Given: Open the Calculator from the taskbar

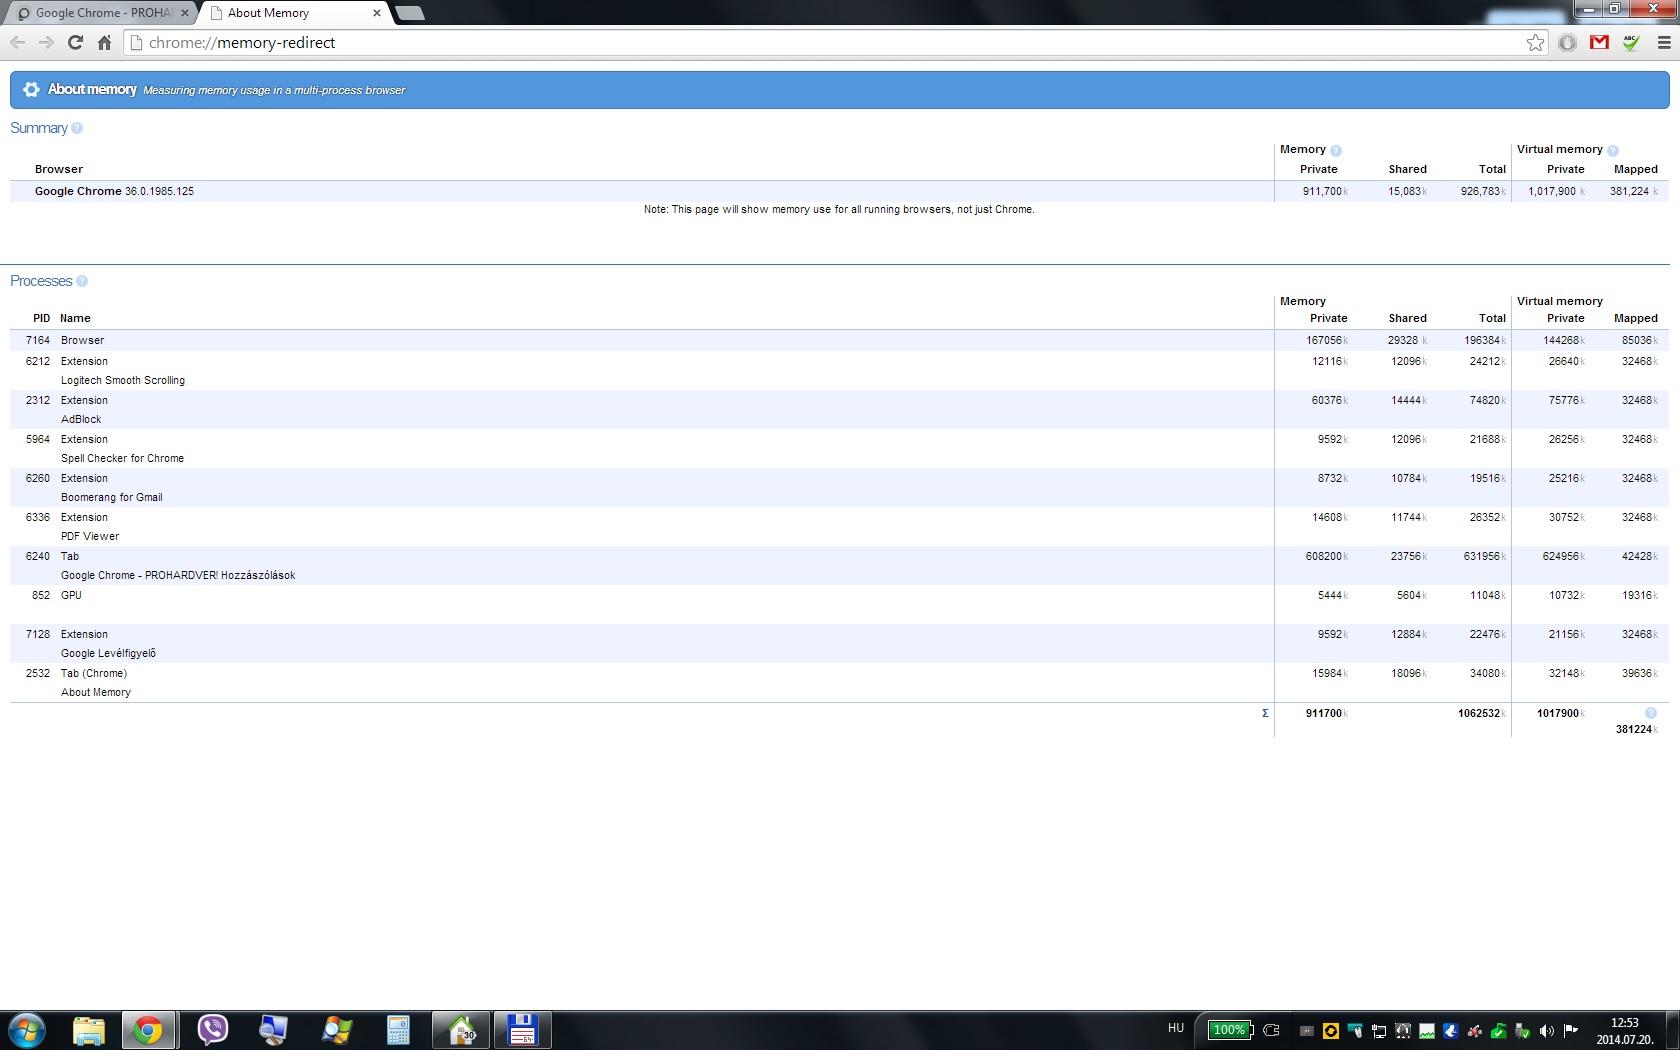Looking at the screenshot, I should coord(398,1030).
